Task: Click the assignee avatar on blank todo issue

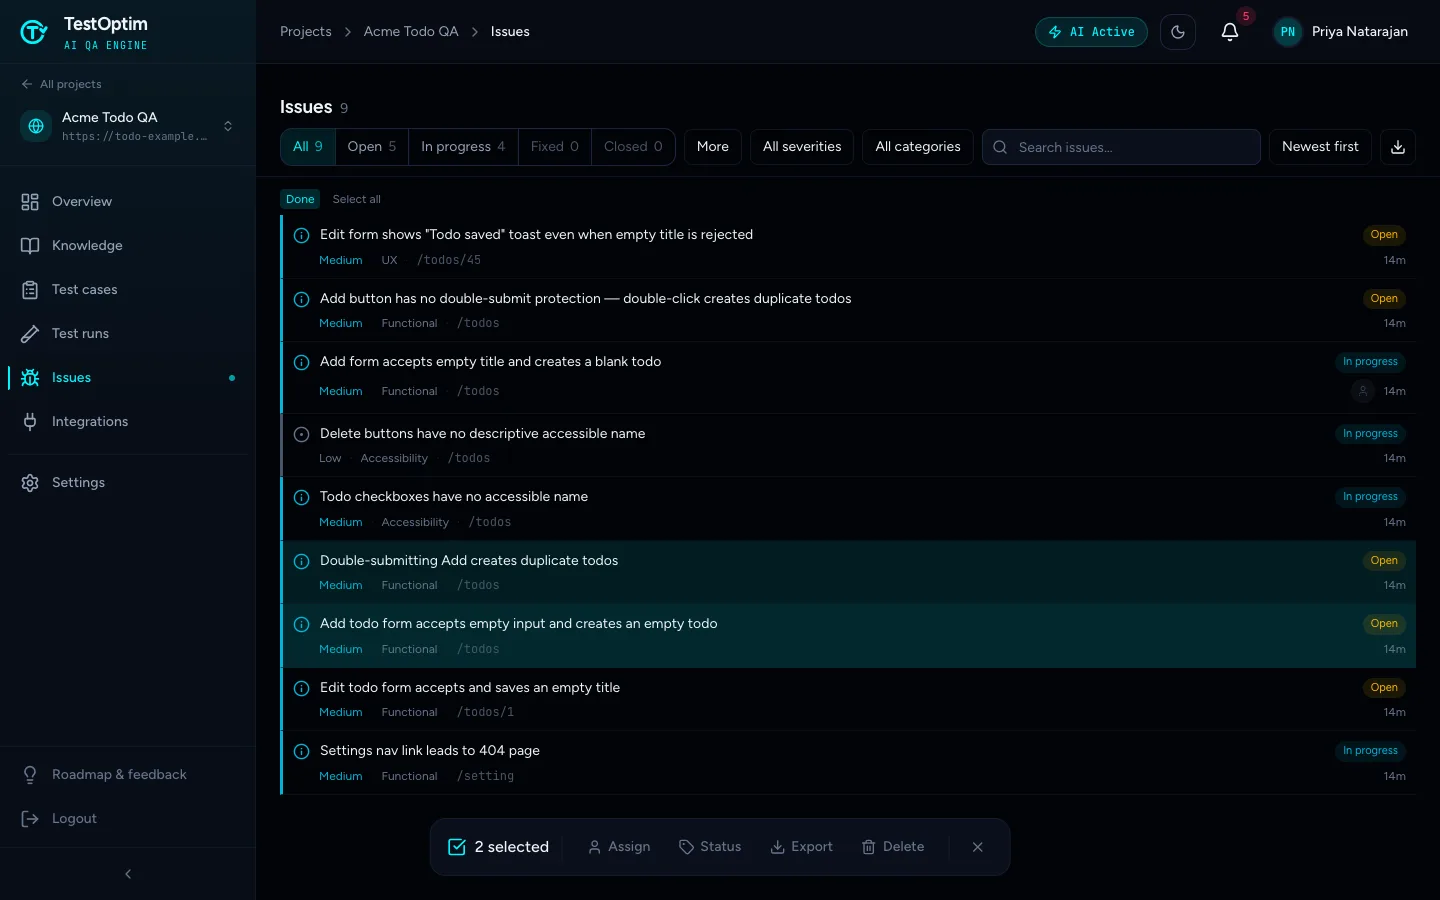Action: point(1363,392)
